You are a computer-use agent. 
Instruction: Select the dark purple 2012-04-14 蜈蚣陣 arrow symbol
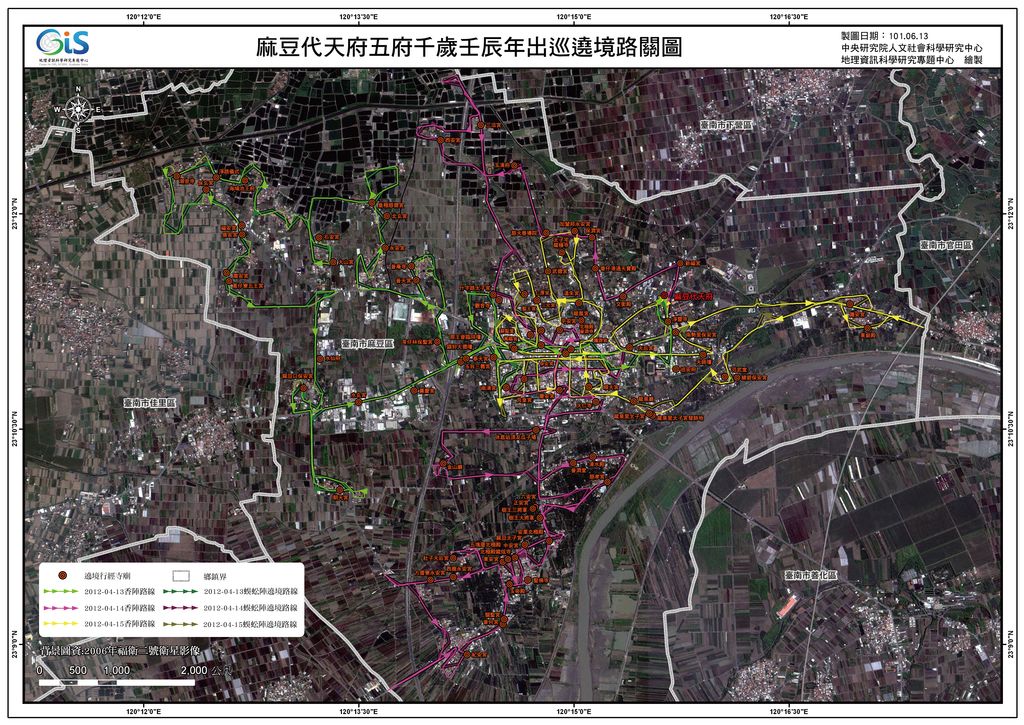[180, 607]
